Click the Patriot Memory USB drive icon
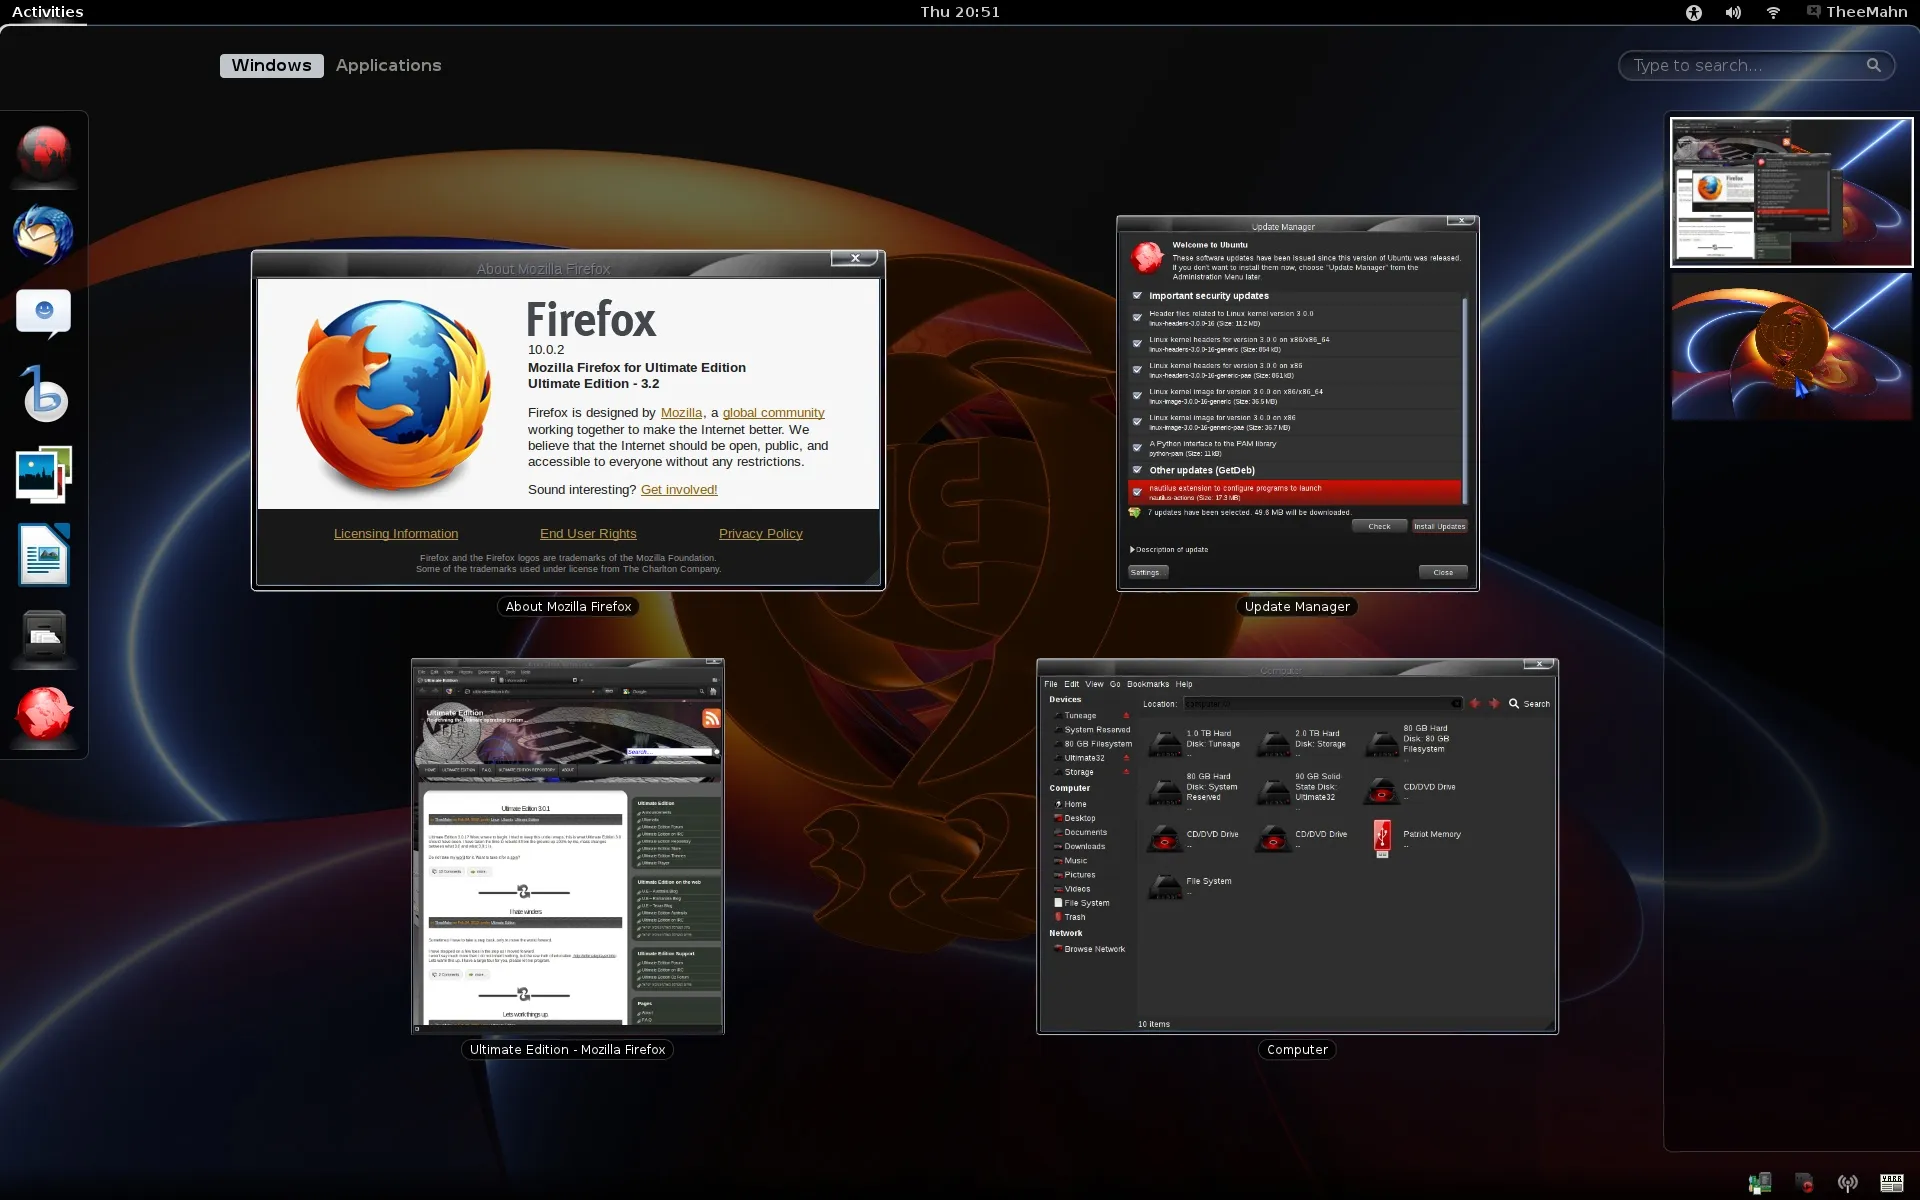Image resolution: width=1920 pixels, height=1200 pixels. (1382, 838)
